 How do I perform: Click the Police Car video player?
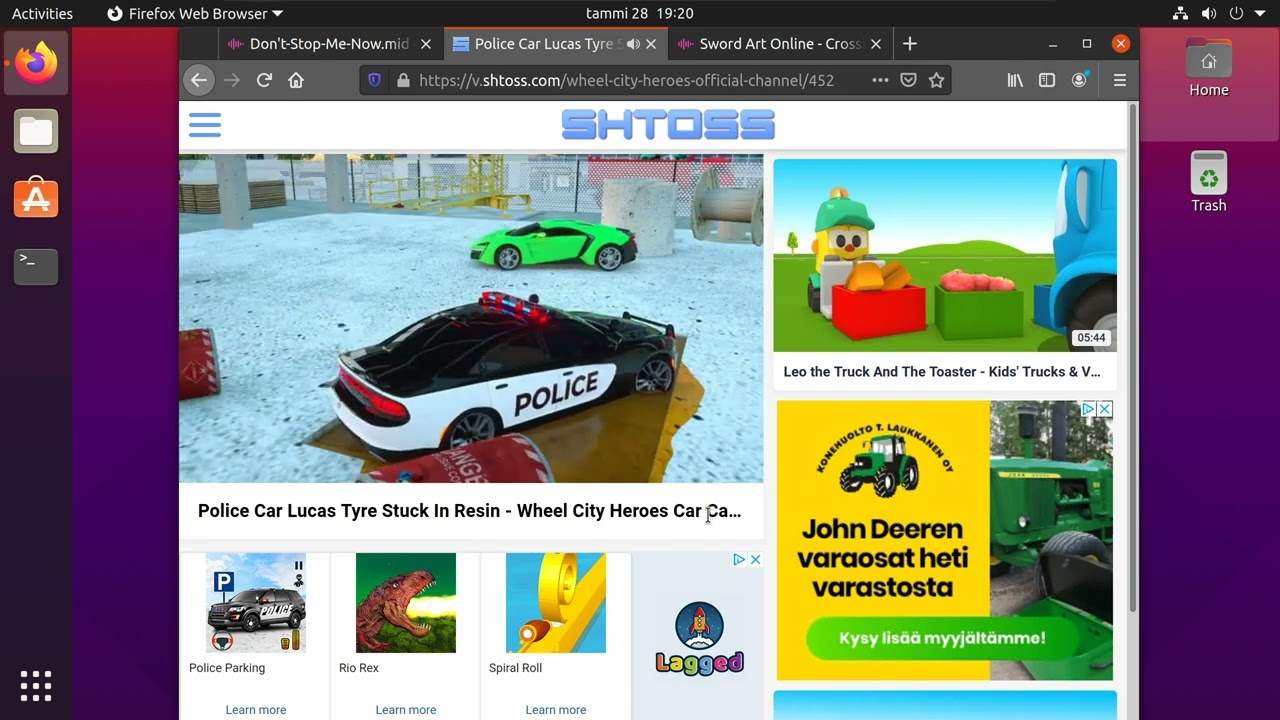coord(471,319)
